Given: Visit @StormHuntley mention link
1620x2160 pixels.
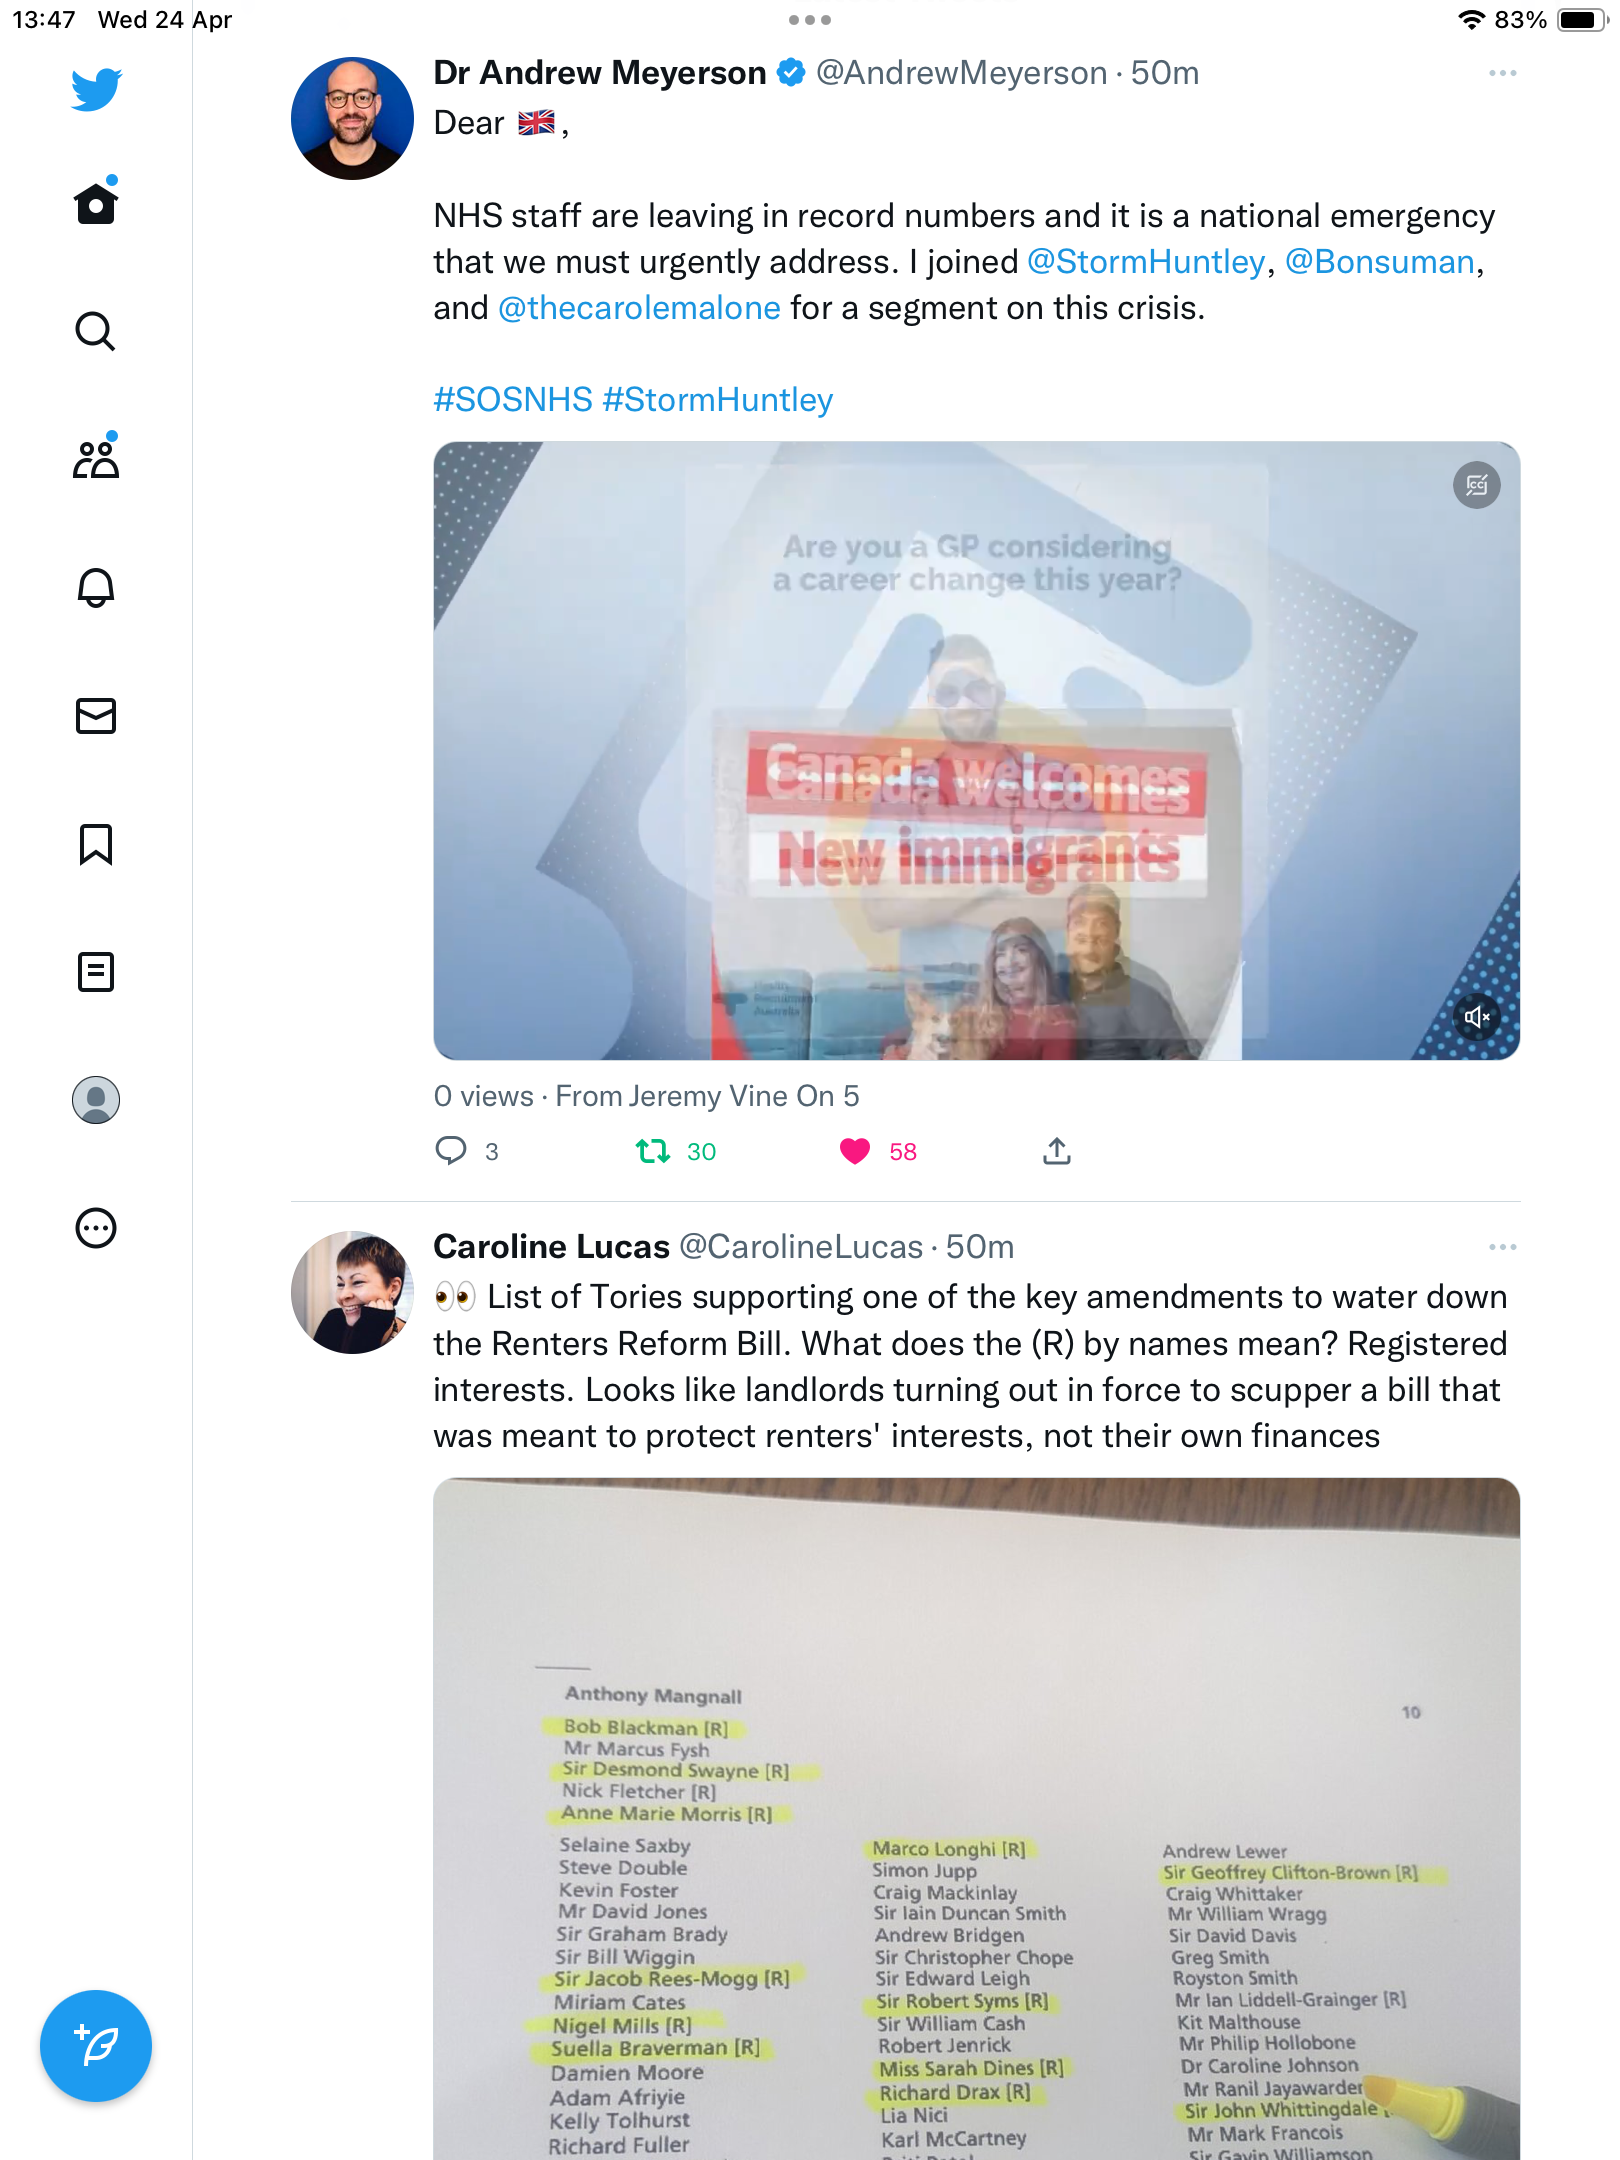Looking at the screenshot, I should [x=1146, y=262].
